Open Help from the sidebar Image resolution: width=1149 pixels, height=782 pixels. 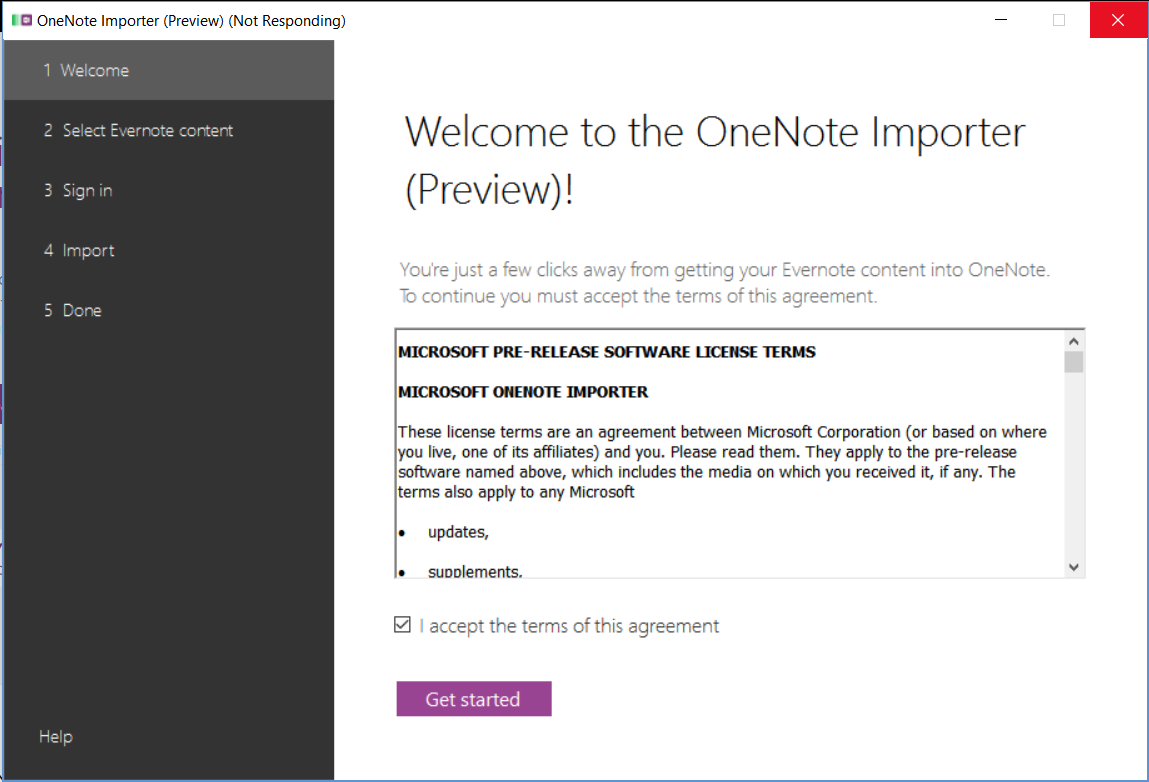pos(55,736)
